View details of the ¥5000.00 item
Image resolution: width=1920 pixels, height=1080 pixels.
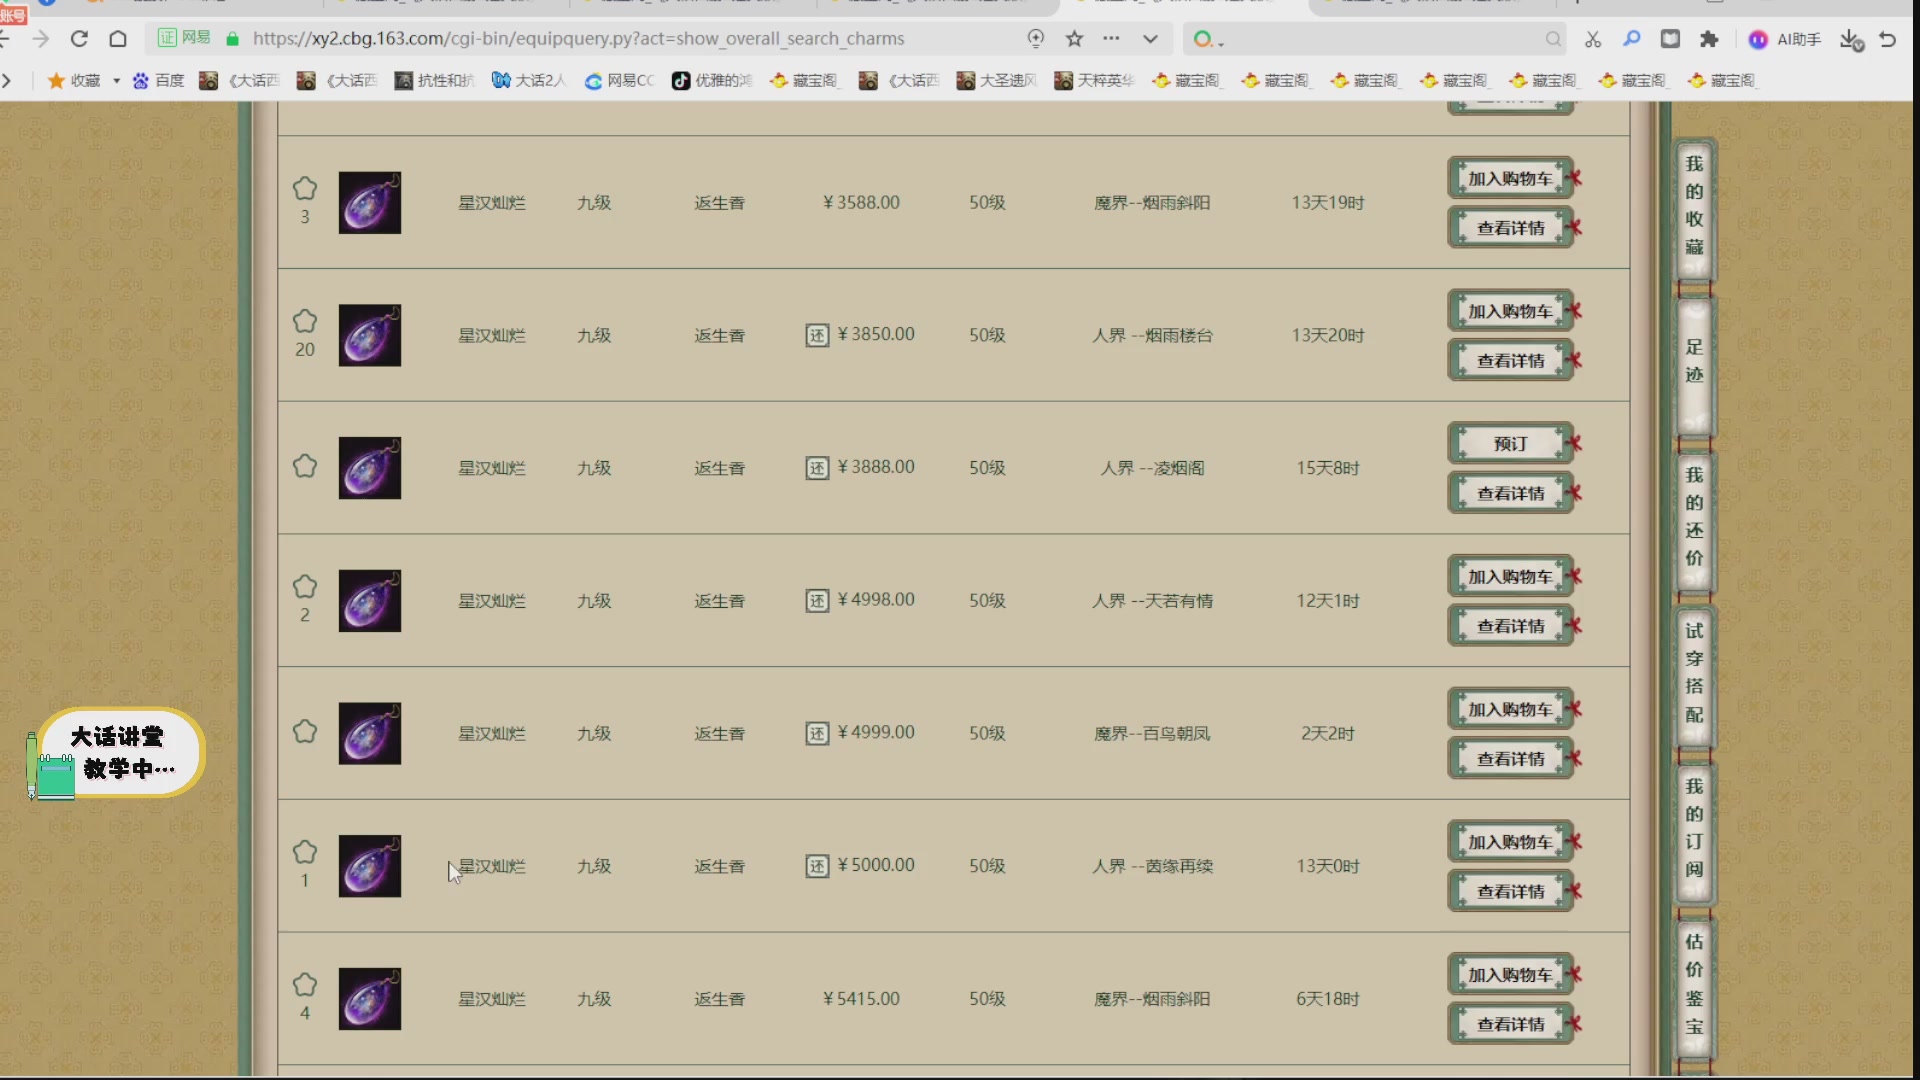[x=1511, y=891]
